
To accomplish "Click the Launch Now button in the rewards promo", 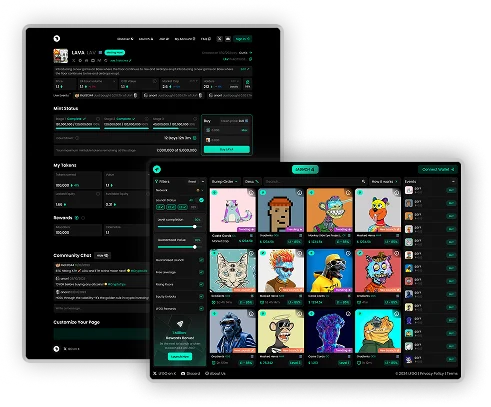I will click(180, 357).
